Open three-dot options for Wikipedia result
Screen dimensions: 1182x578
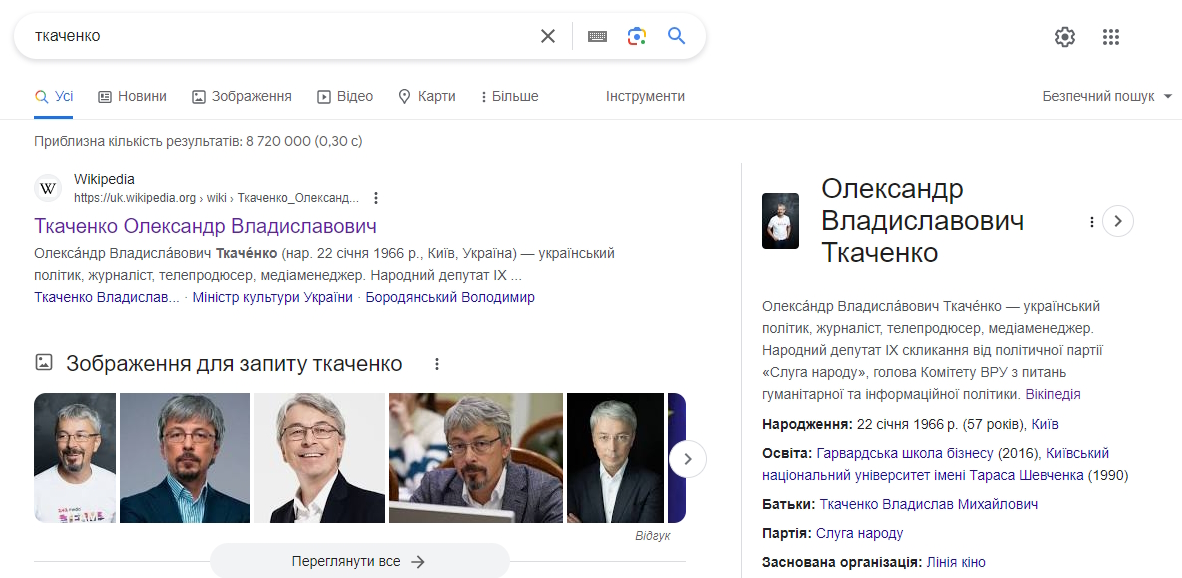[376, 198]
